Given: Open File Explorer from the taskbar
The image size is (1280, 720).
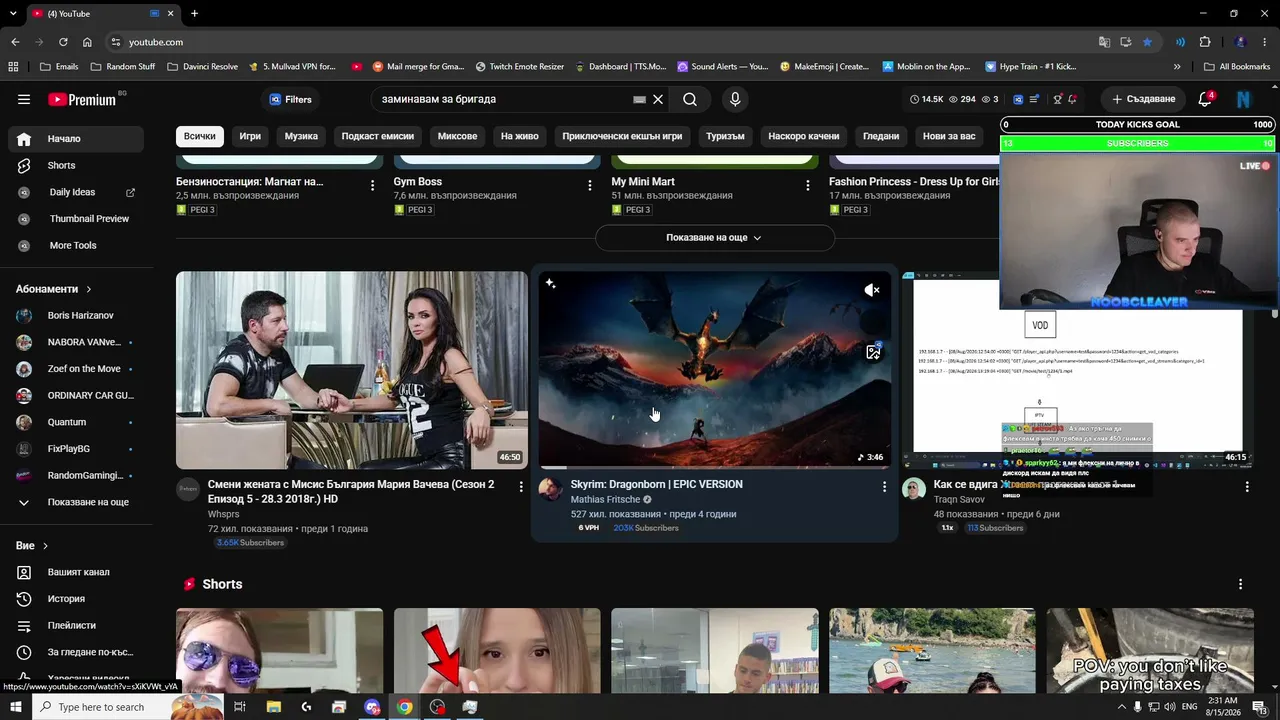Looking at the screenshot, I should coord(273,707).
